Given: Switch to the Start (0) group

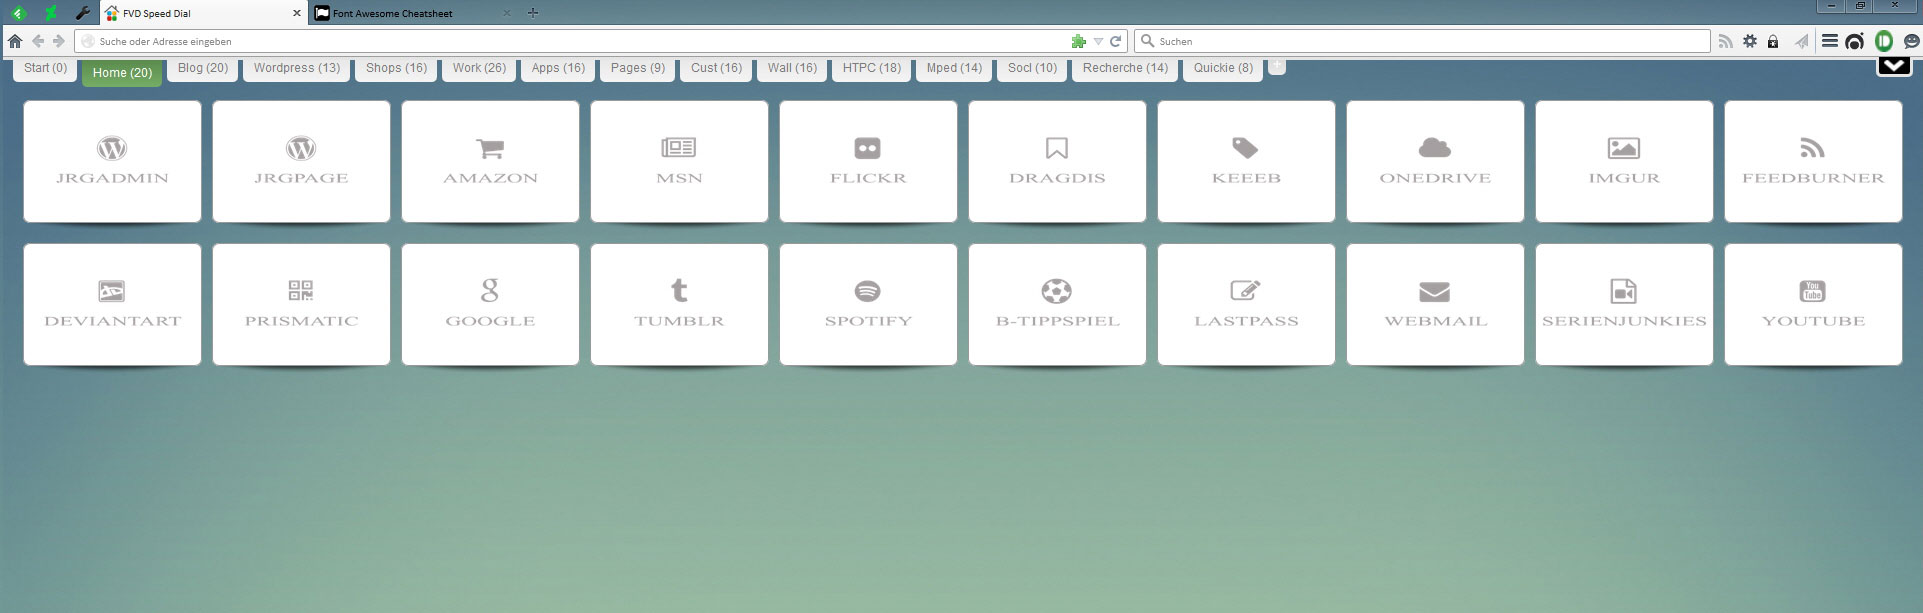Looking at the screenshot, I should tap(45, 68).
